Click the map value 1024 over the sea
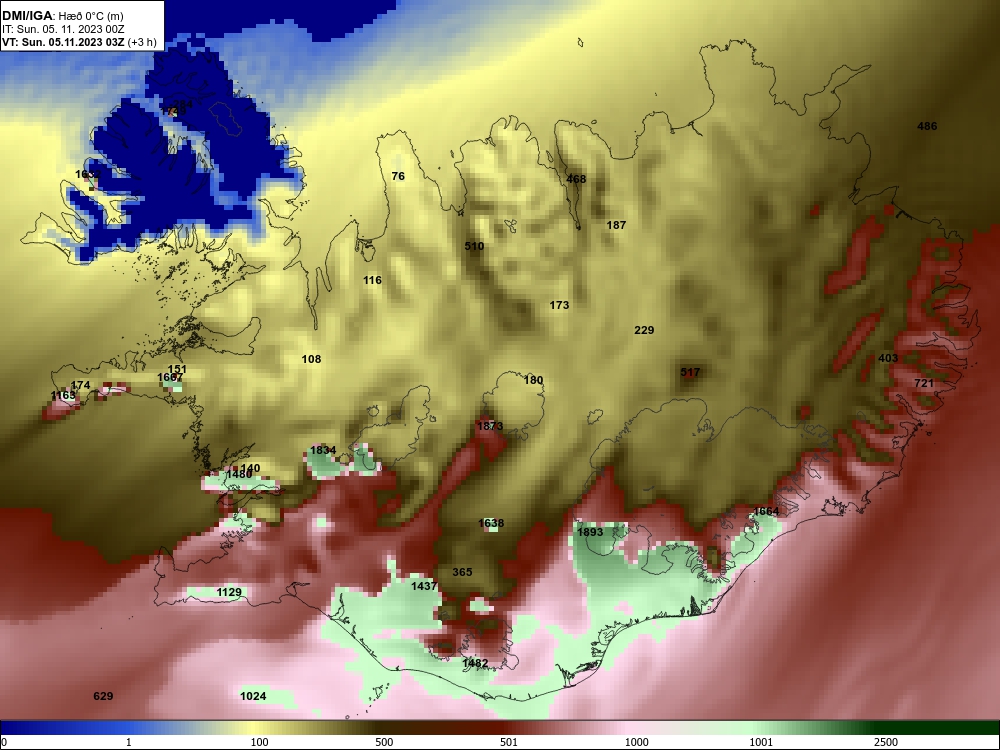Viewport: 1000px width, 750px height. tap(253, 696)
